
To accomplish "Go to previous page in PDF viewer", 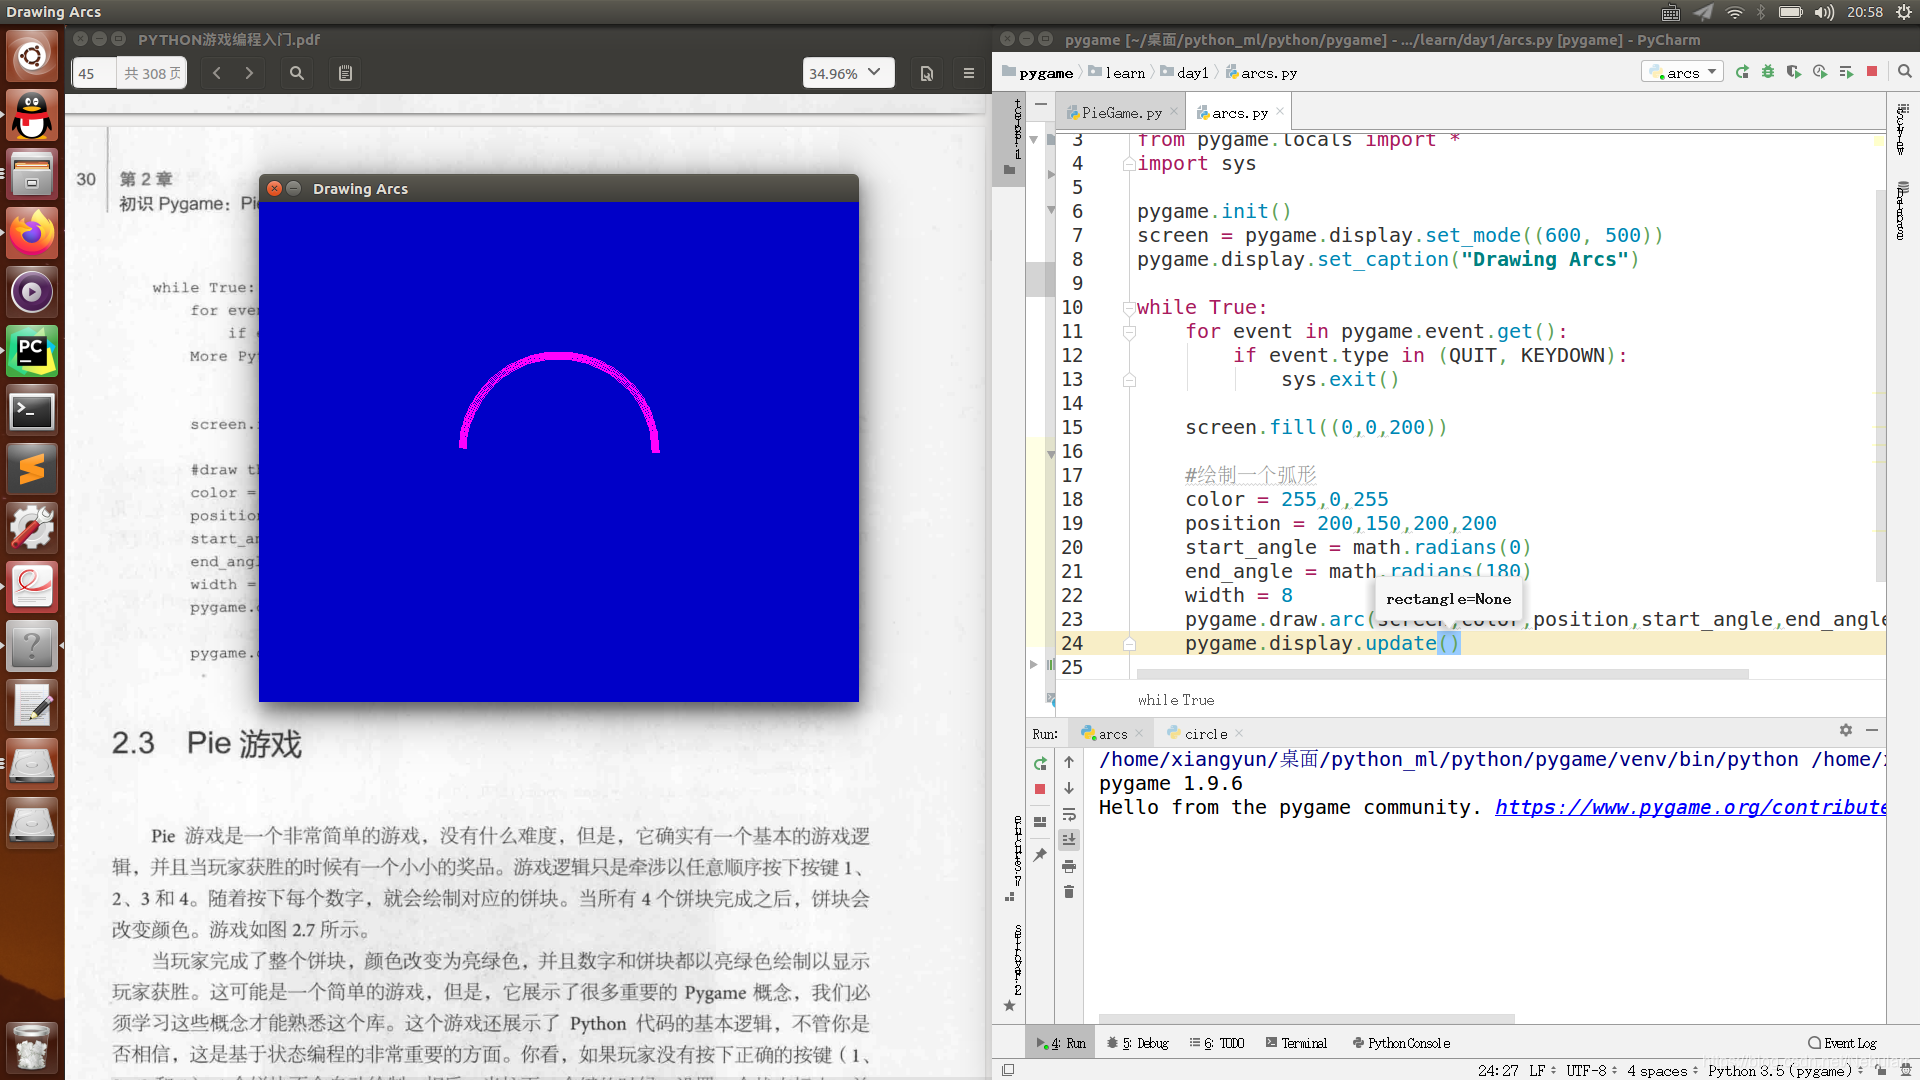I will (x=217, y=73).
